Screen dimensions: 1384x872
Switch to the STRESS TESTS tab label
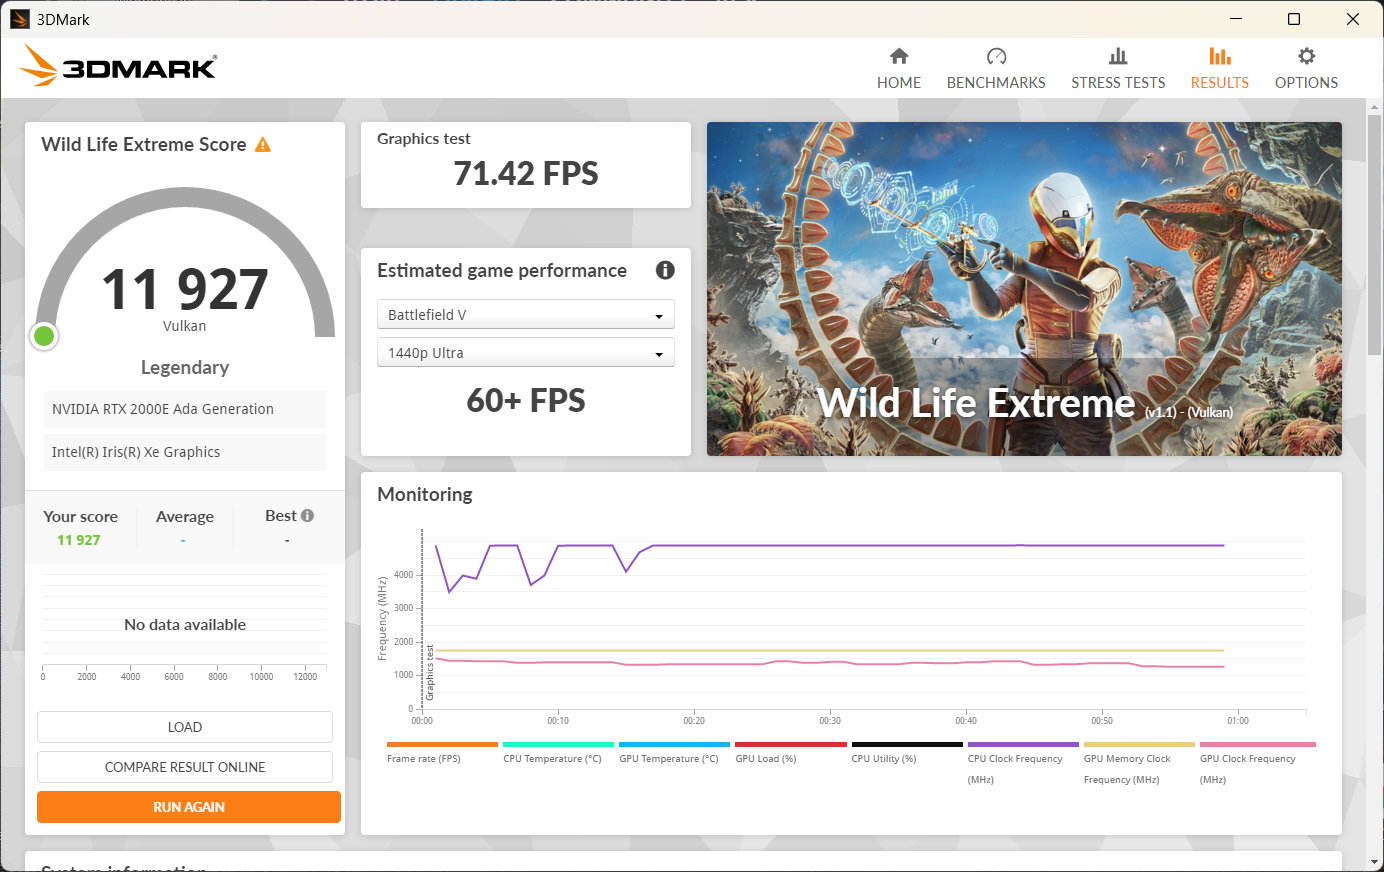pyautogui.click(x=1118, y=83)
